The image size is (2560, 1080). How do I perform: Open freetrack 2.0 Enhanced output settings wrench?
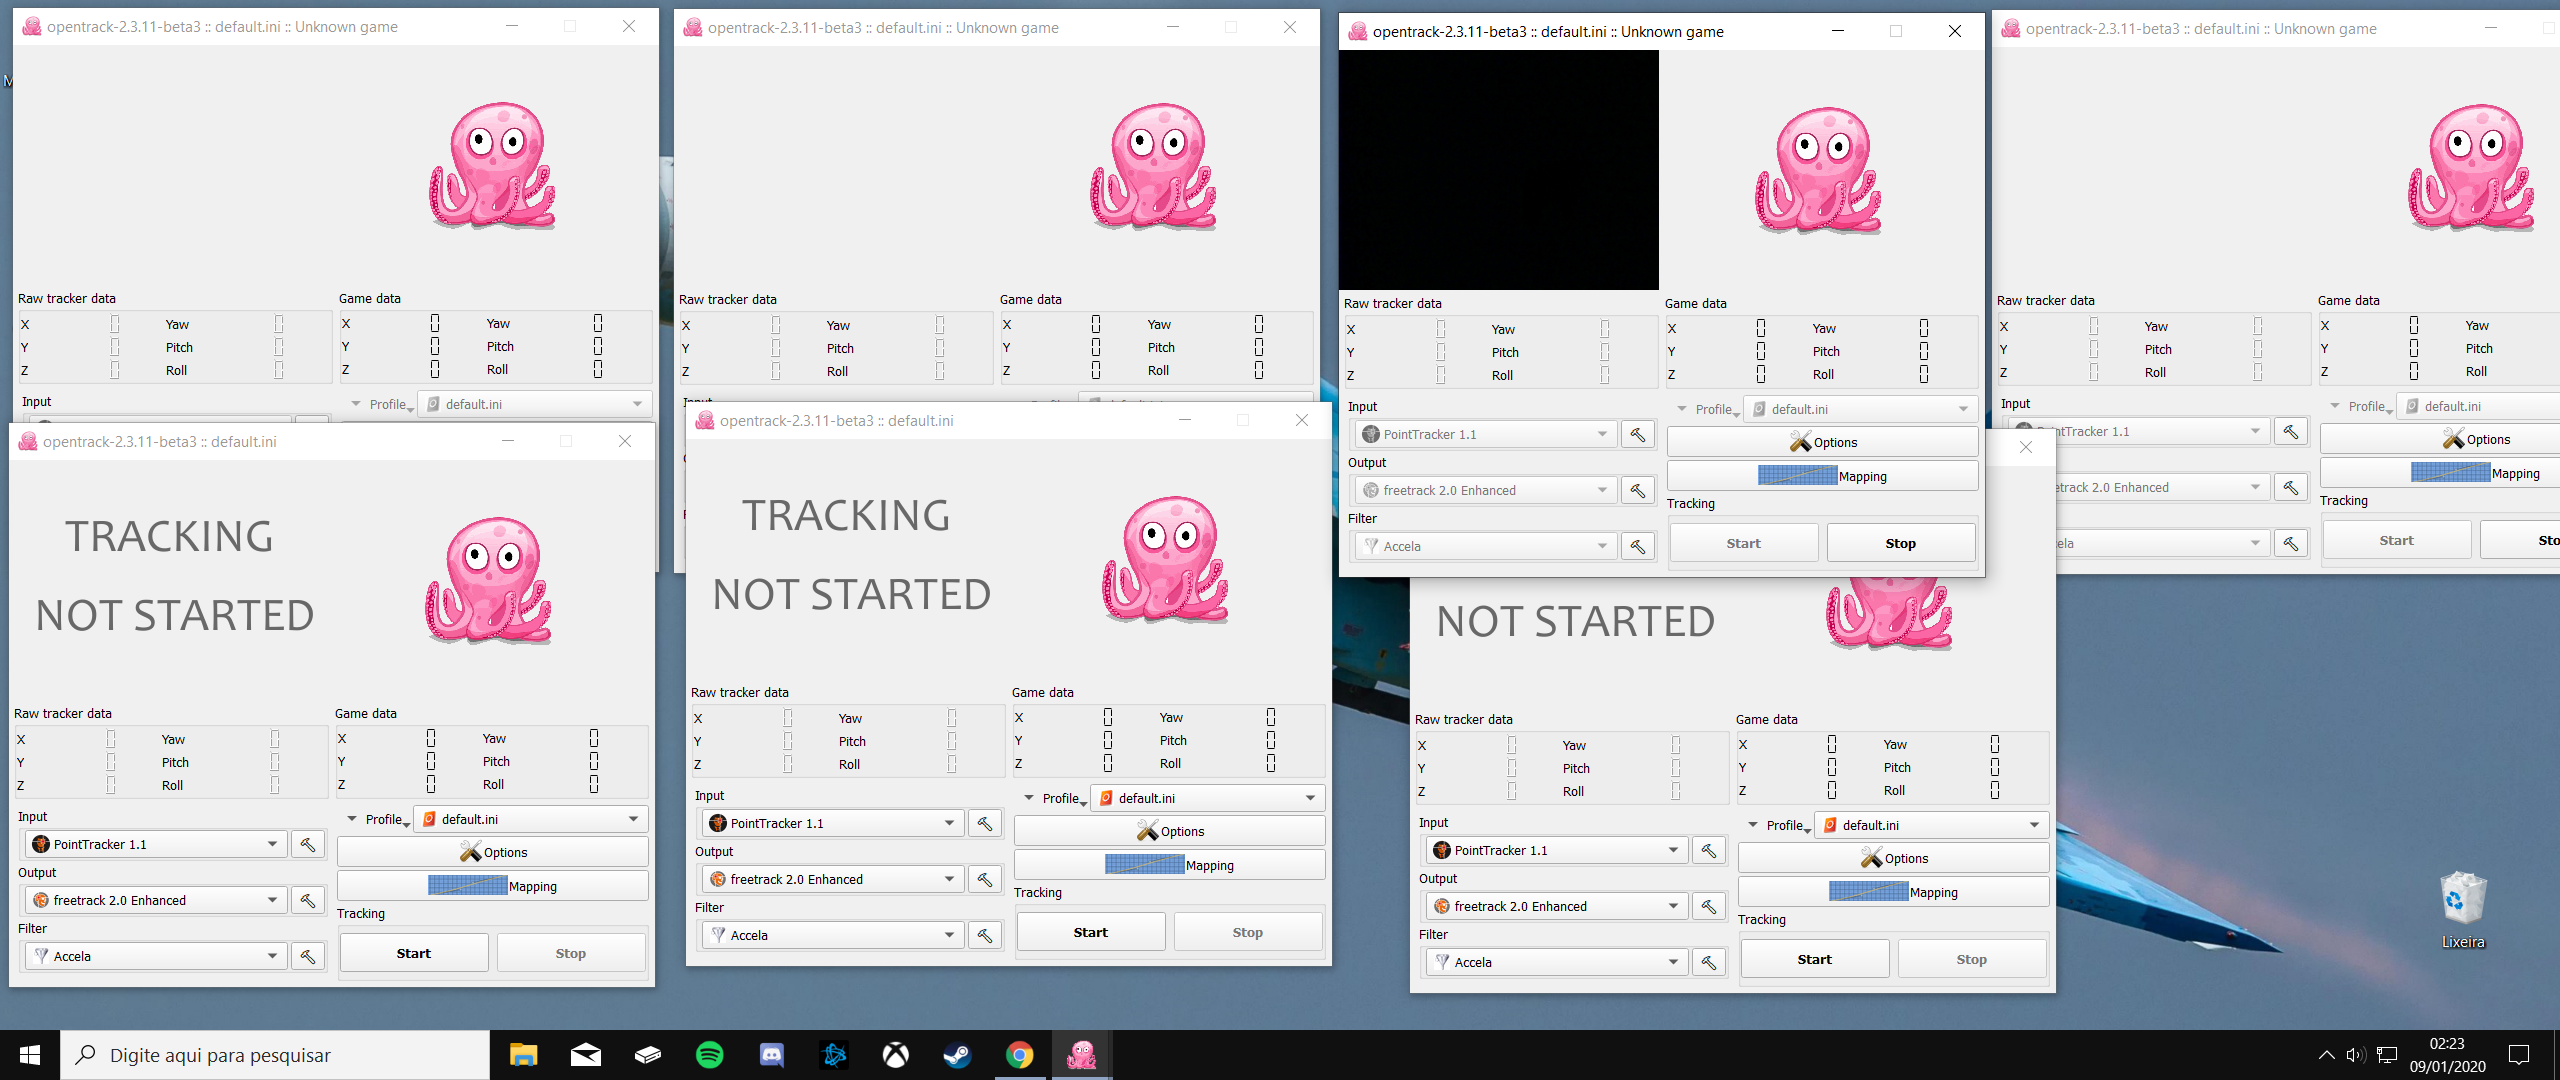[307, 899]
